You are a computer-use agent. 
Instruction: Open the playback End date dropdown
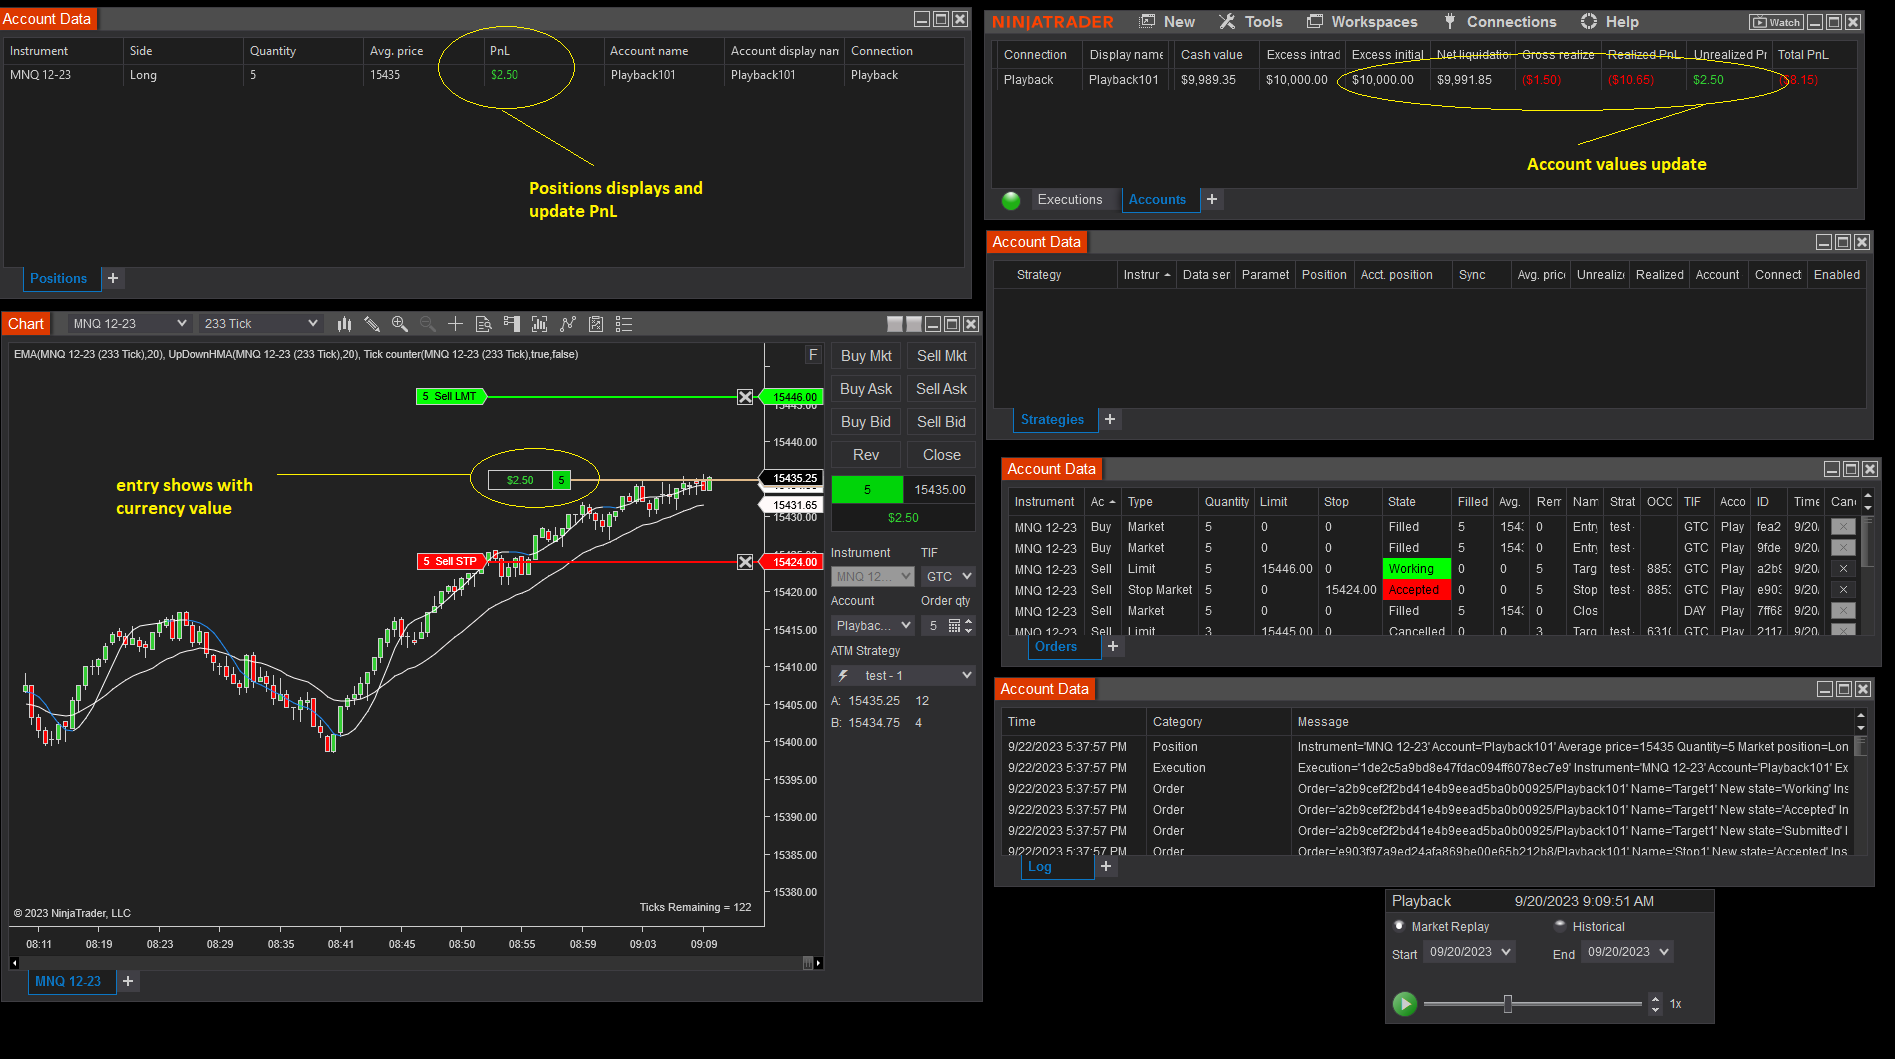coord(1627,952)
